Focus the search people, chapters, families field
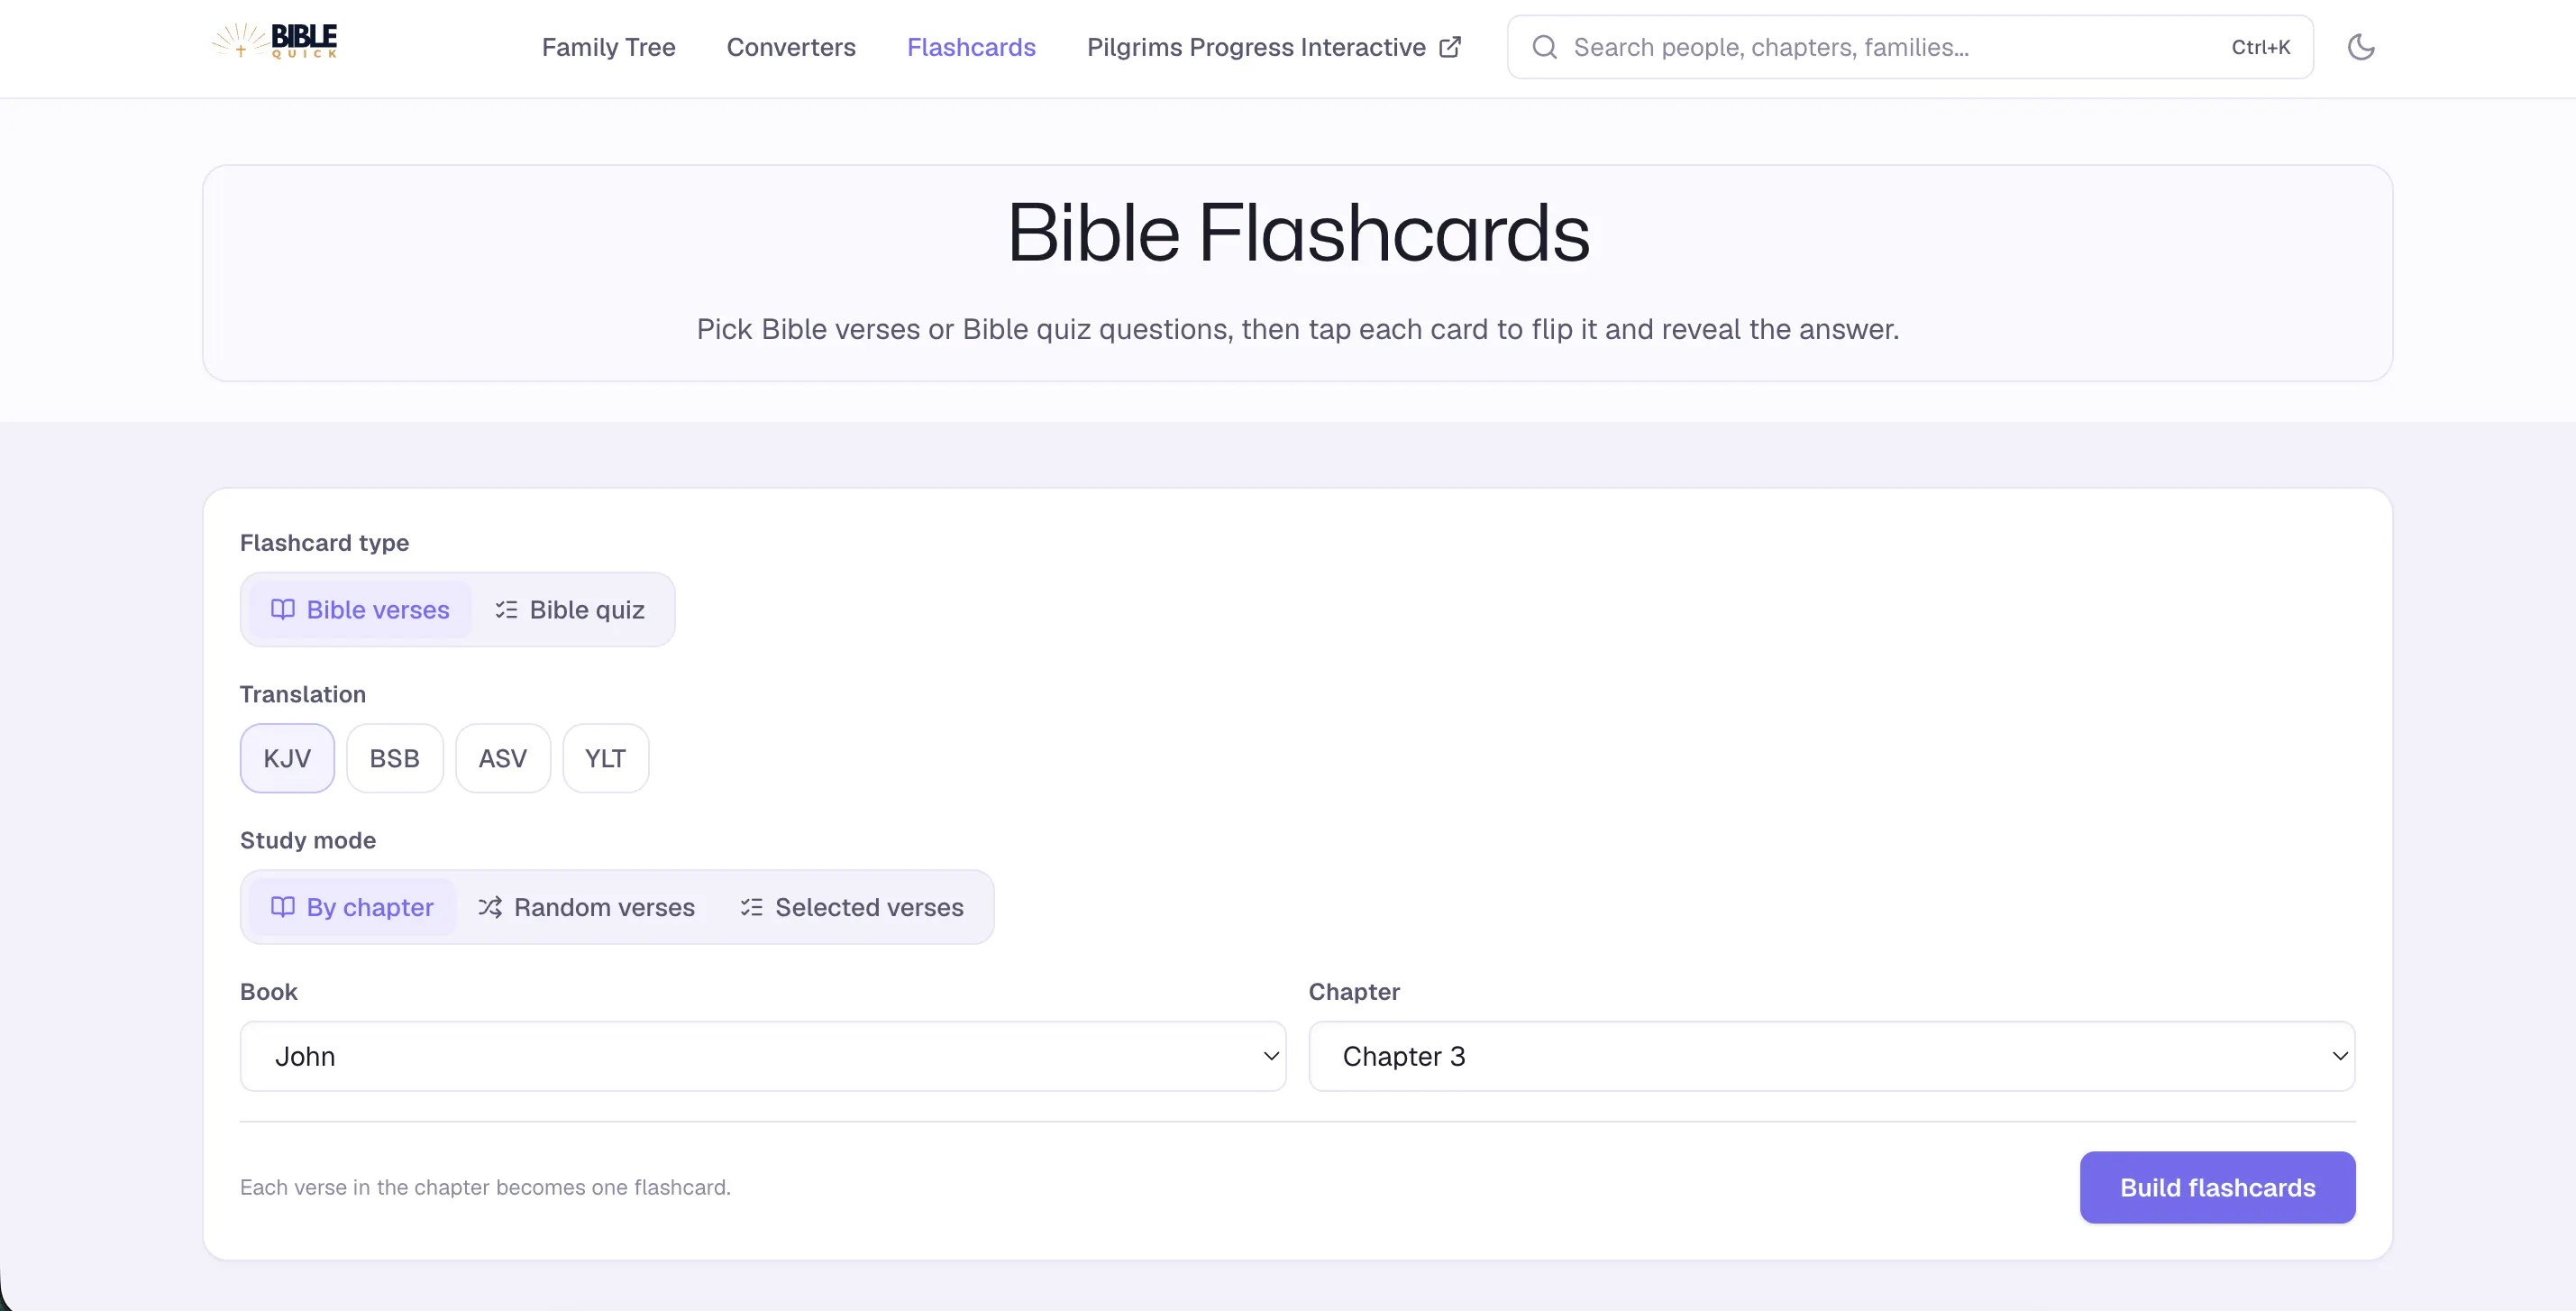 (1910, 47)
